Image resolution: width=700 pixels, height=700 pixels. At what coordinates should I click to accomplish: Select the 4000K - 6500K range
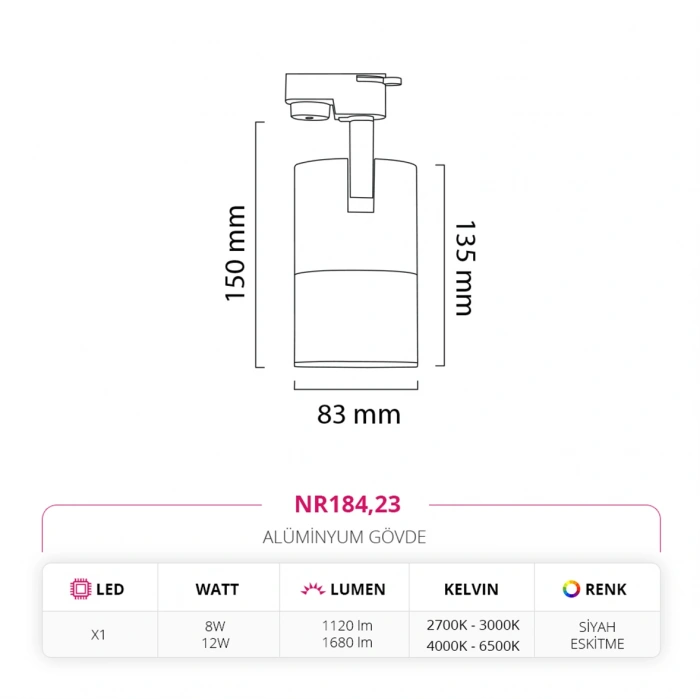(471, 645)
